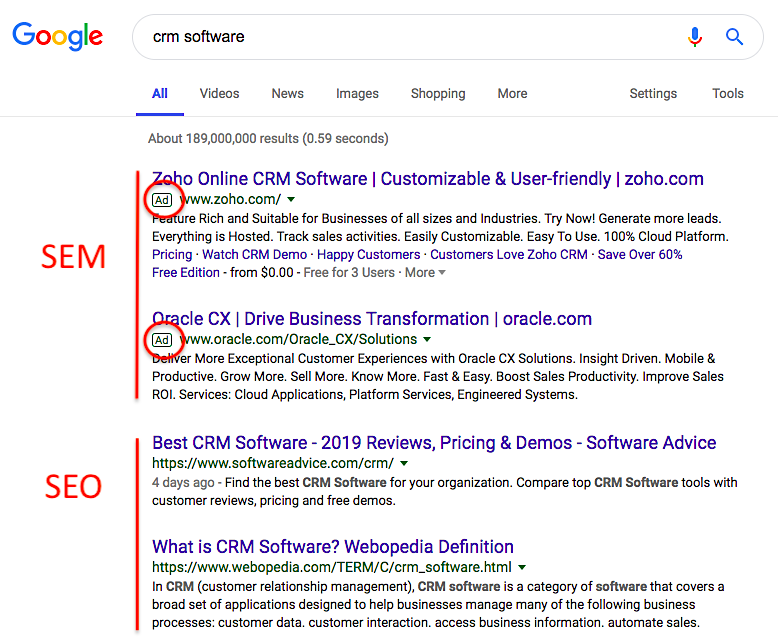Click "Free for 3 Users" text

(x=349, y=272)
